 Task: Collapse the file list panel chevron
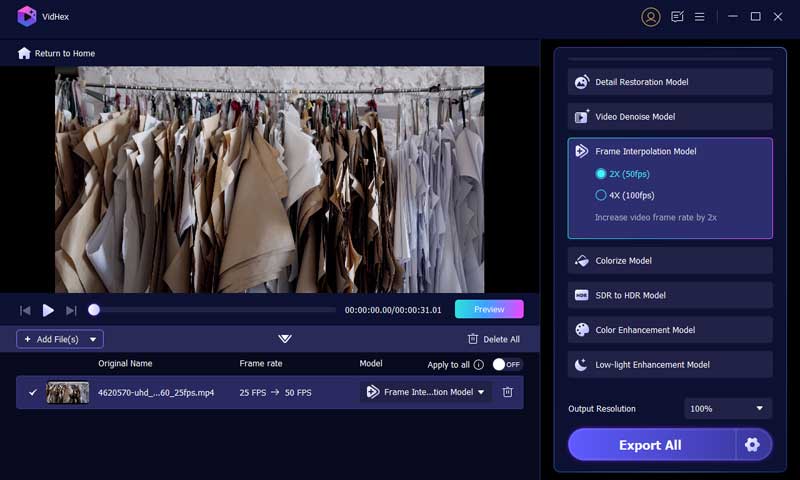click(285, 339)
